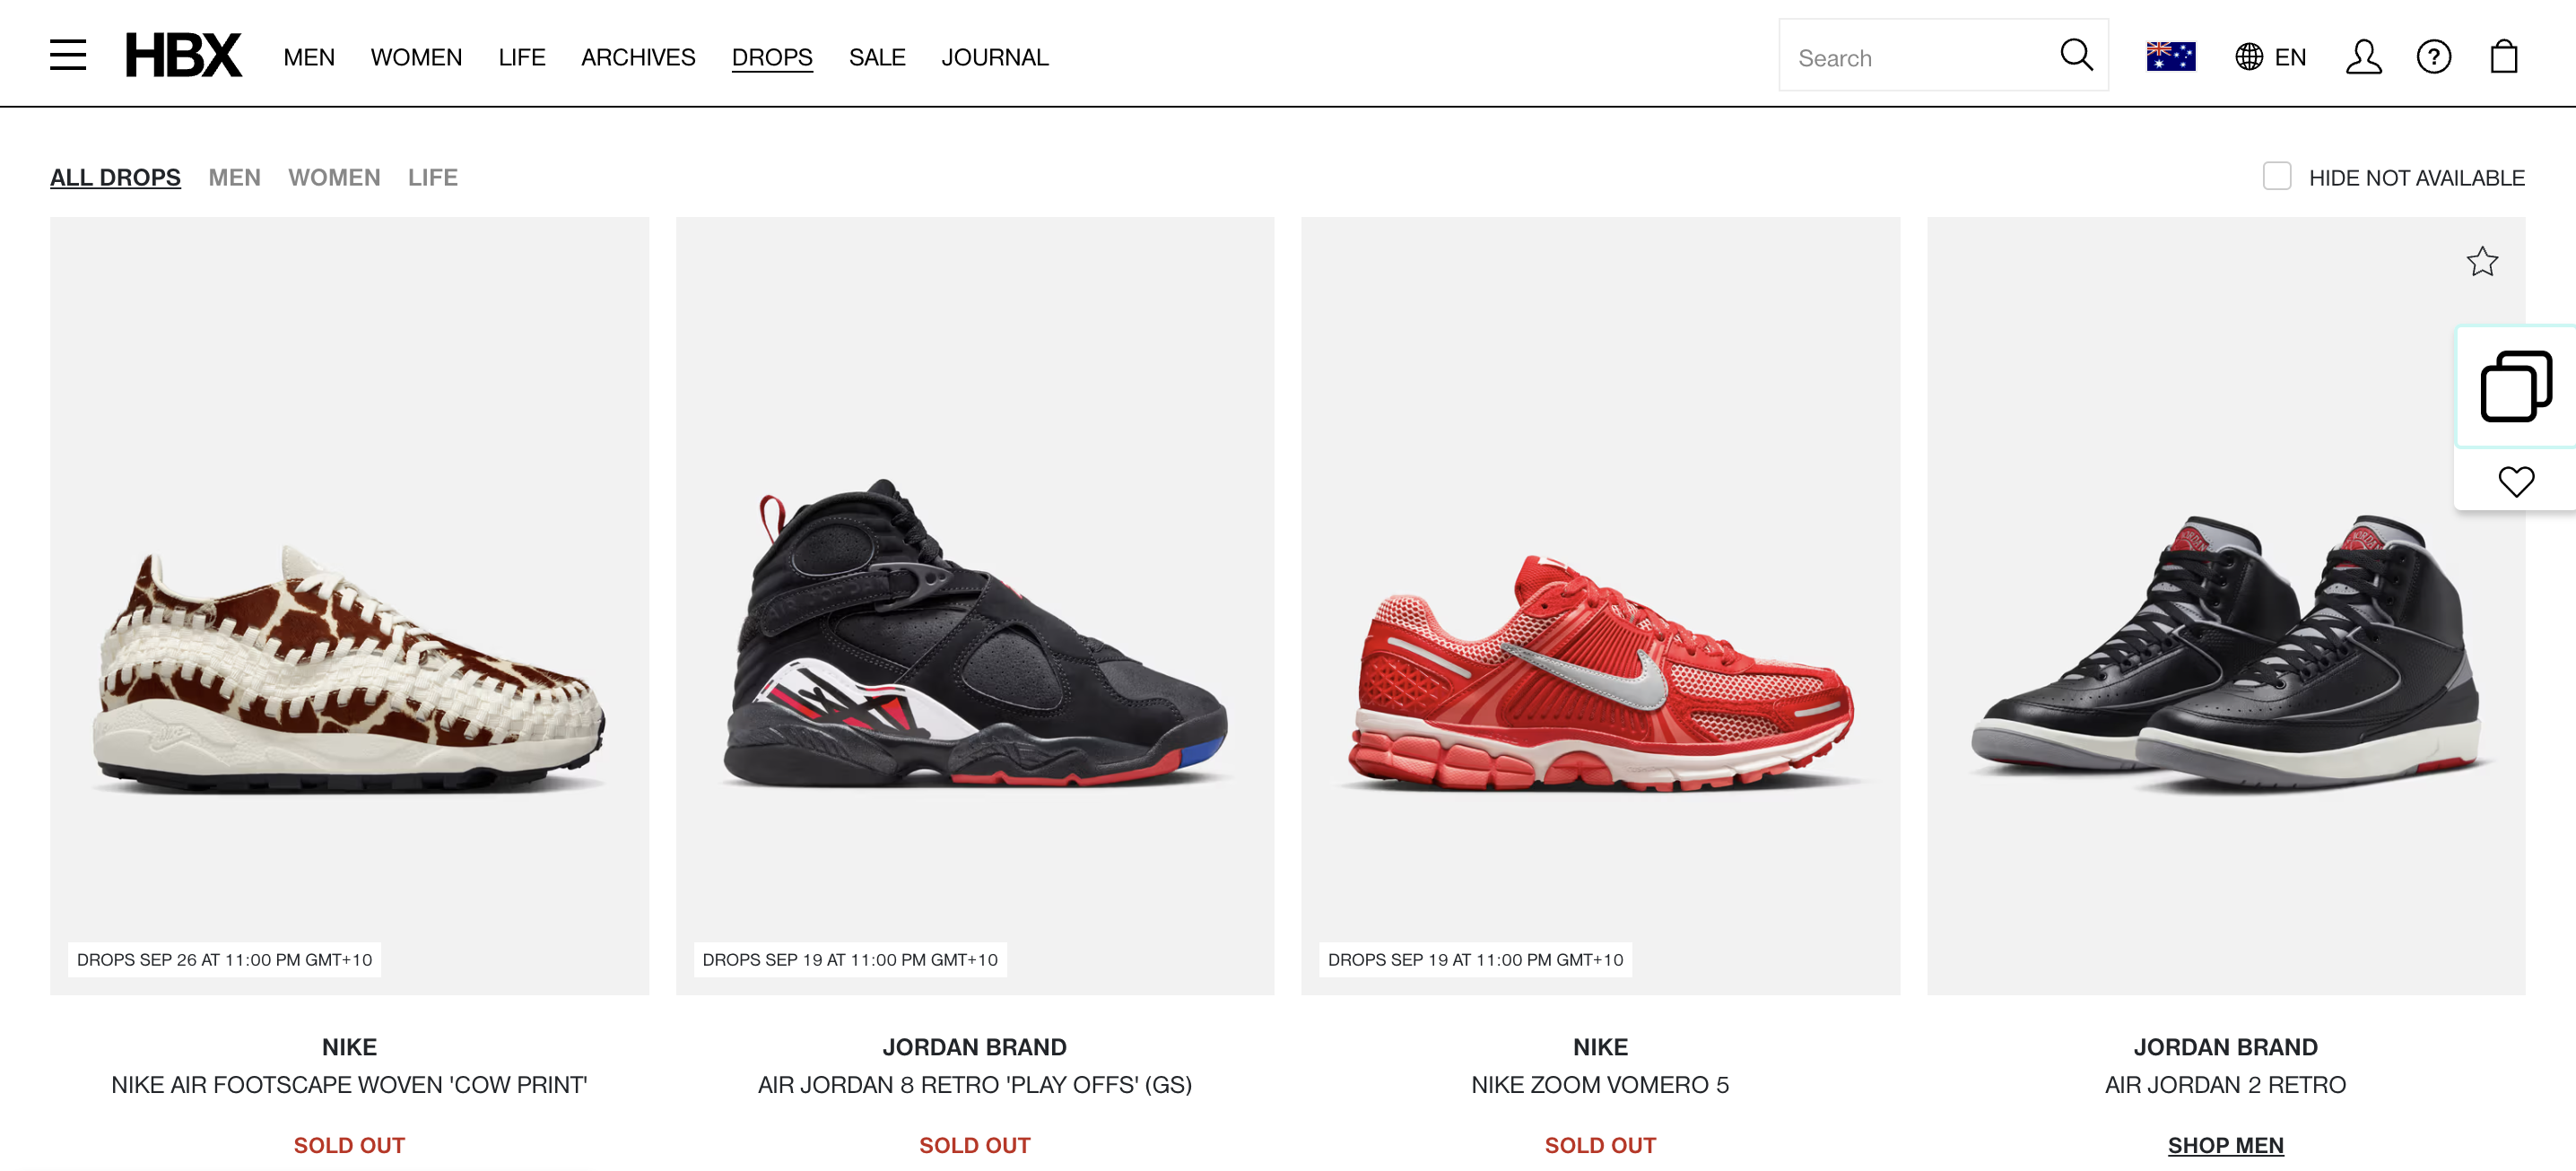Click the search magnifier icon
The image size is (2576, 1171).
(x=2076, y=55)
